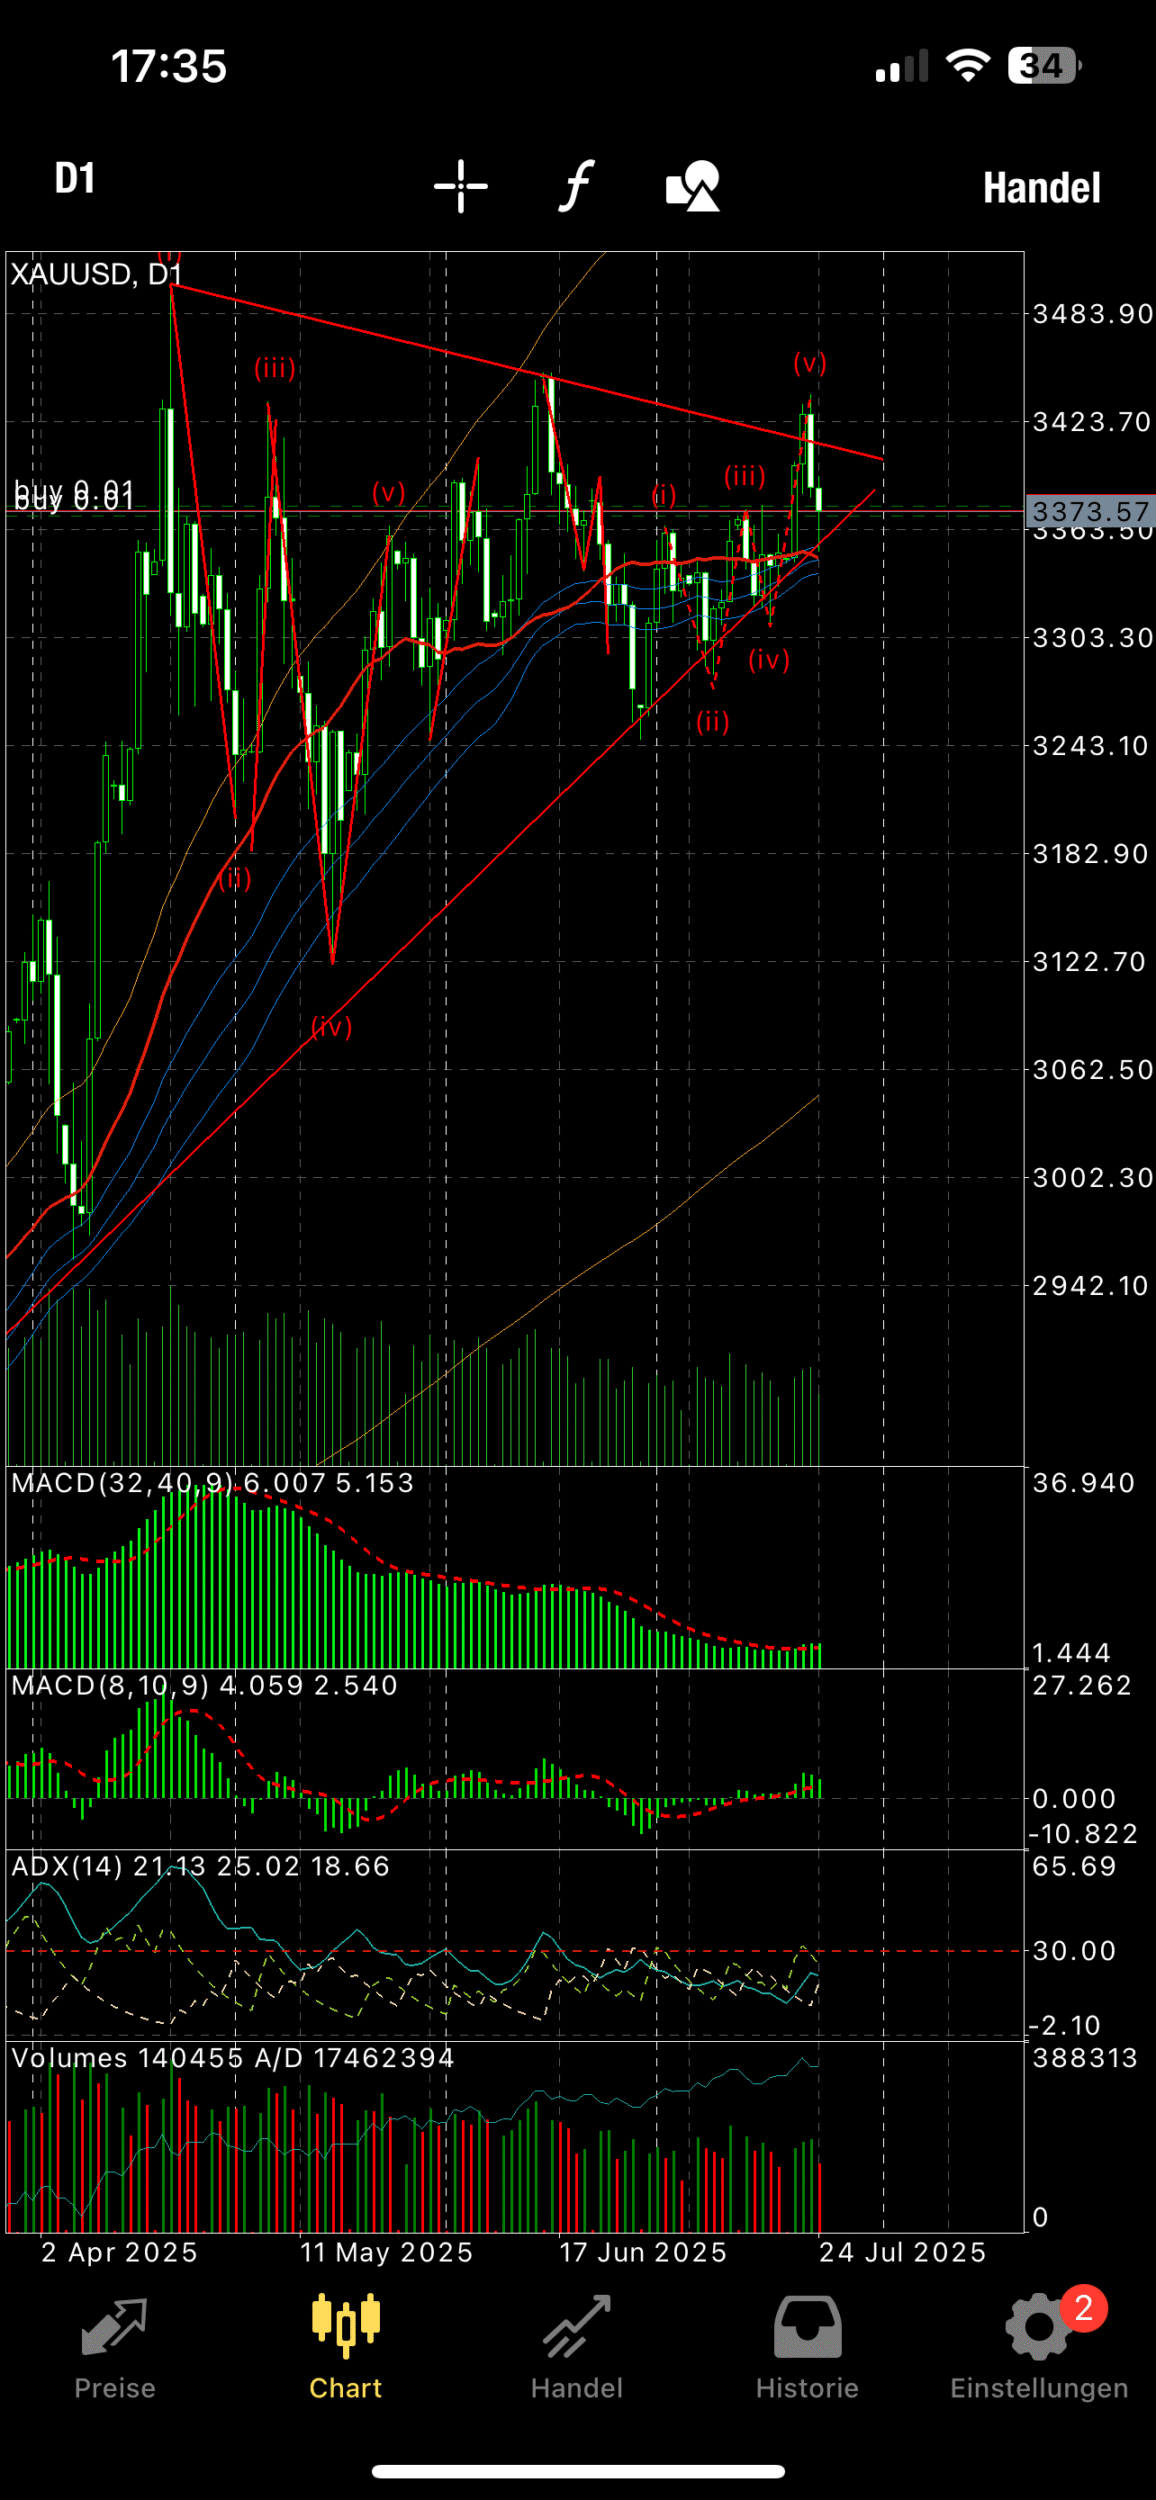Select the Chart tab in bottom bar
Screen dimensions: 1156x2500
pos(346,2347)
